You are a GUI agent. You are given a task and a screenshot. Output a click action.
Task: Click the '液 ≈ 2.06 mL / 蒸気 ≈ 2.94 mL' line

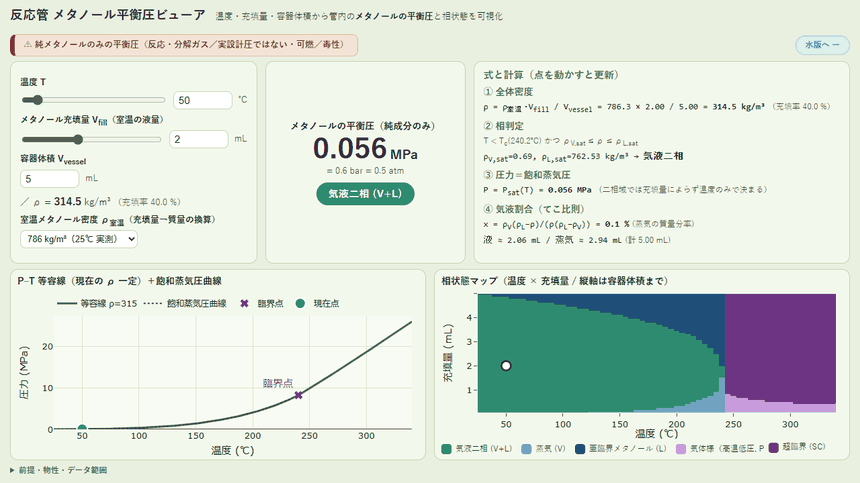pos(576,240)
